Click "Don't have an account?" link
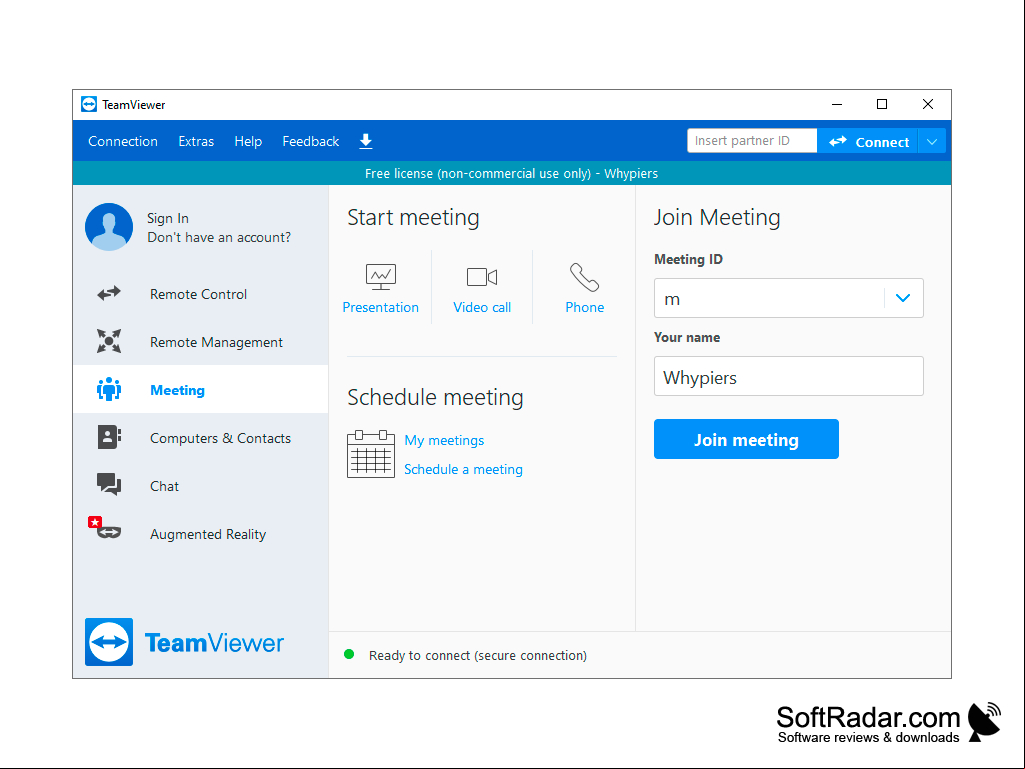 [219, 237]
